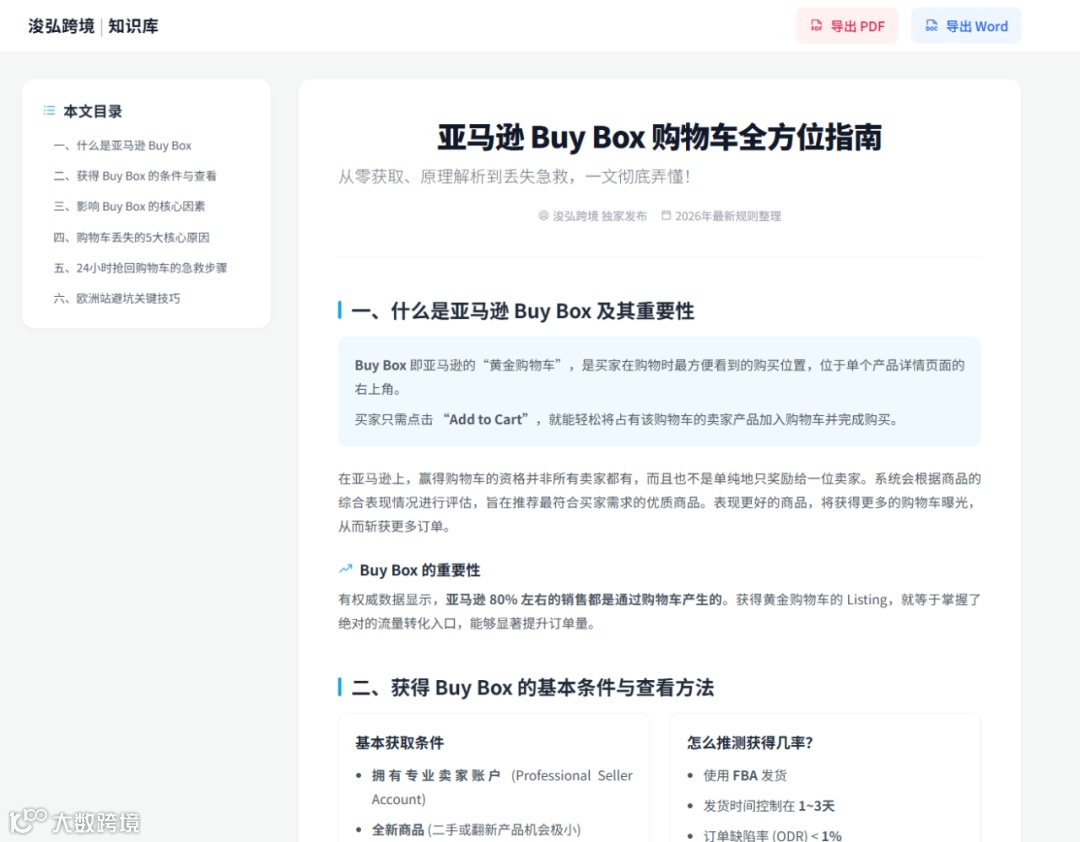Click paragraph starting 在亚马逊上，赢得购物车的资格
The width and height of the screenshot is (1080, 842).
point(659,502)
